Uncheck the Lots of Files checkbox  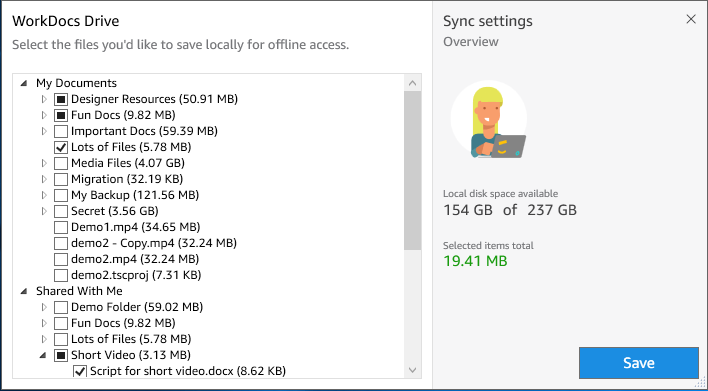(x=61, y=147)
